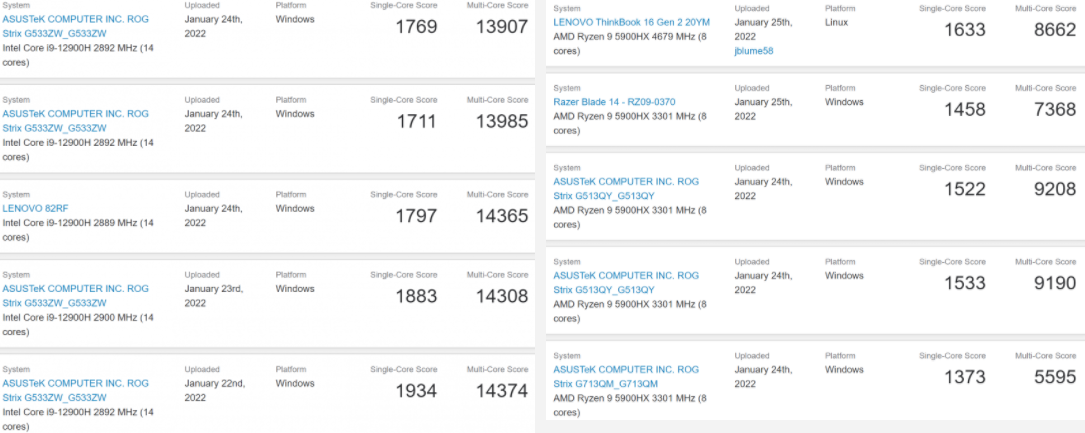Click the single-core score 1883
Viewport: 1085px width, 433px height.
click(x=417, y=296)
